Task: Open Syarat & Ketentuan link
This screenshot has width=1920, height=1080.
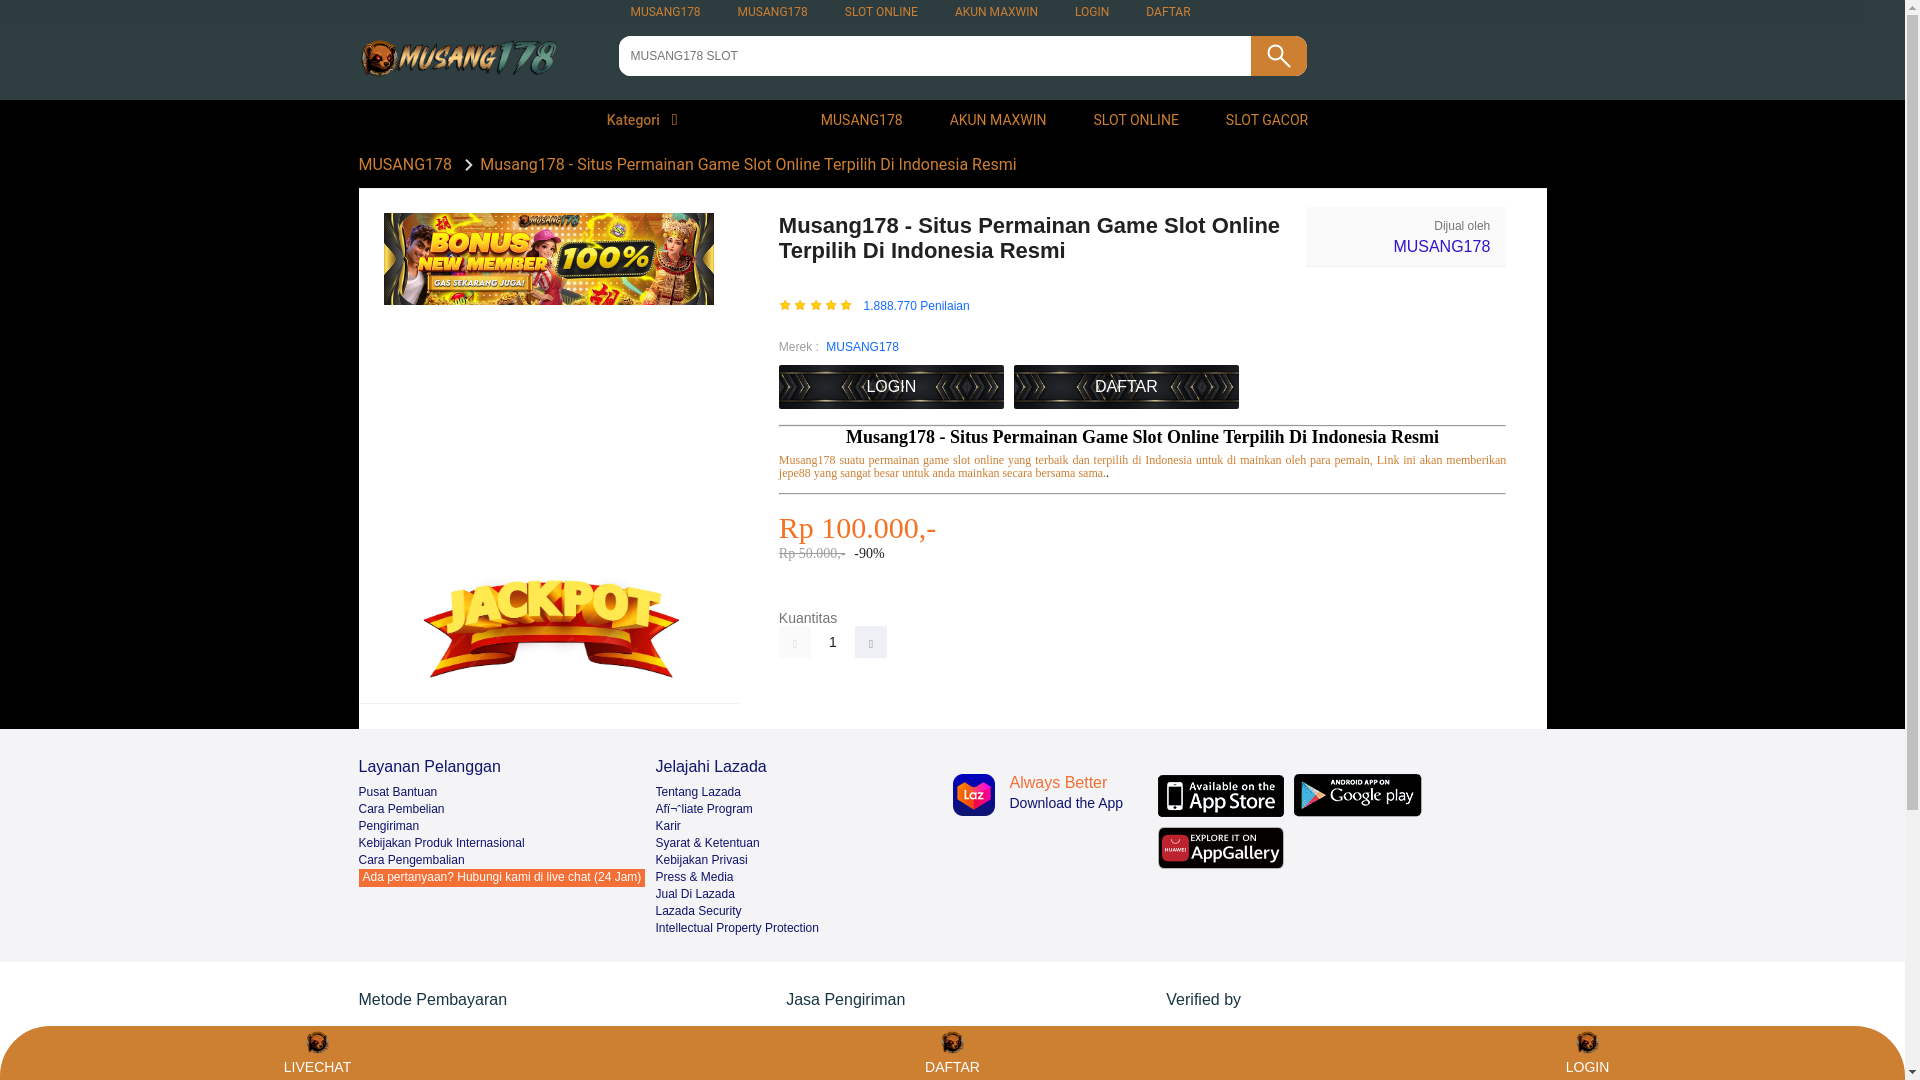Action: (x=707, y=843)
